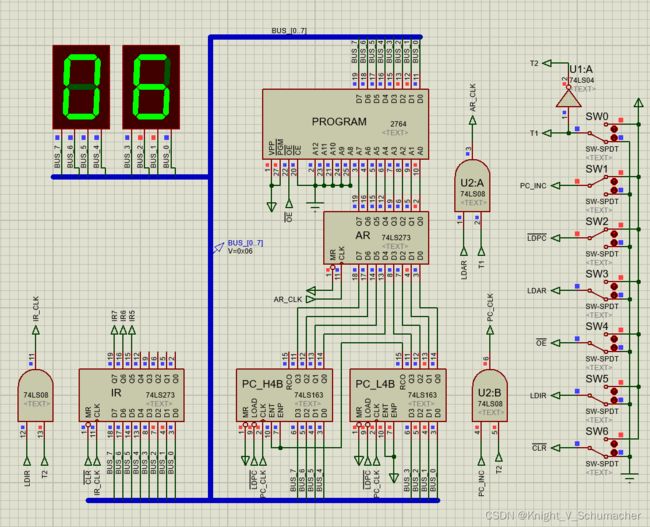Click the BUS_[0..7] label on the top bus
The height and width of the screenshot is (527, 650).
289,31
